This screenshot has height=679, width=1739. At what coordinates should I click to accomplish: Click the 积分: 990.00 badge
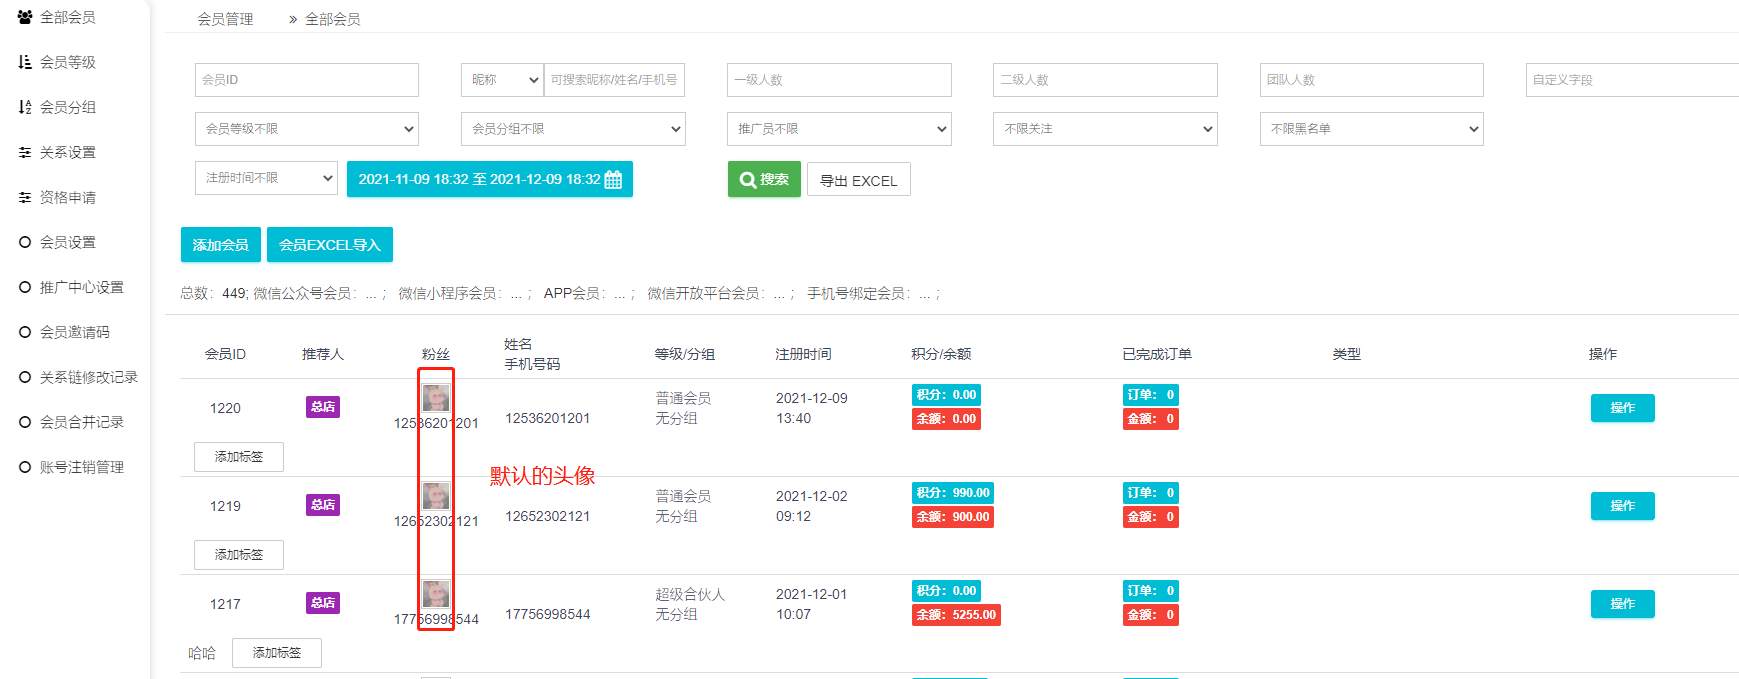point(953,493)
